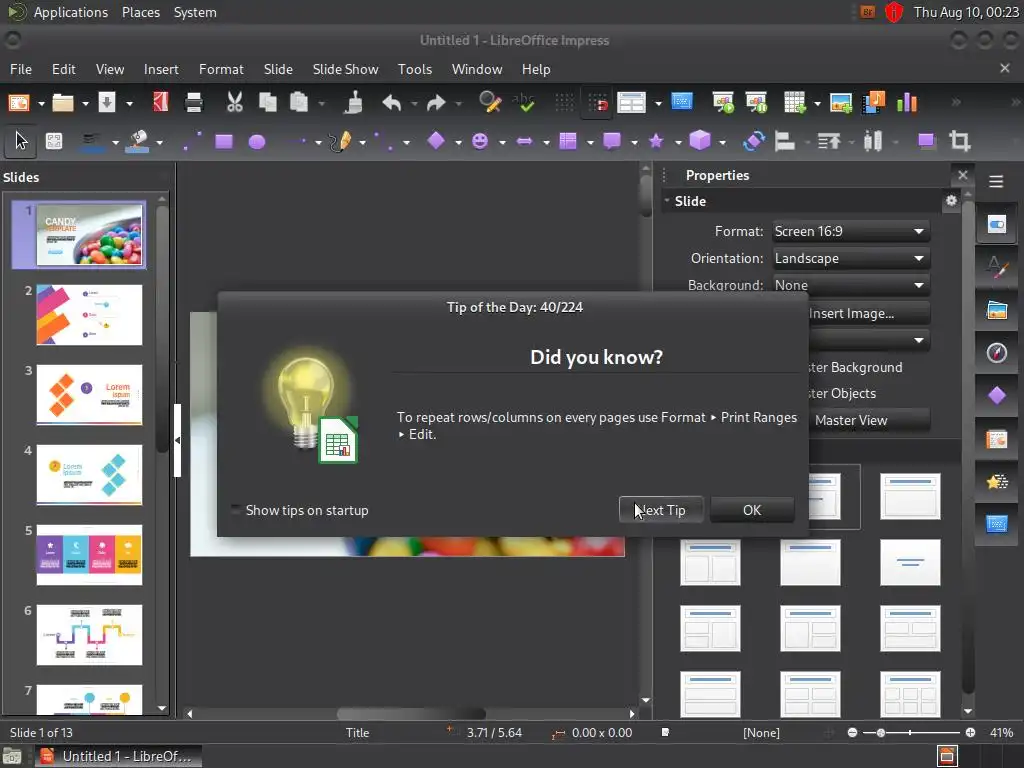Open the Places system menu

point(140,12)
